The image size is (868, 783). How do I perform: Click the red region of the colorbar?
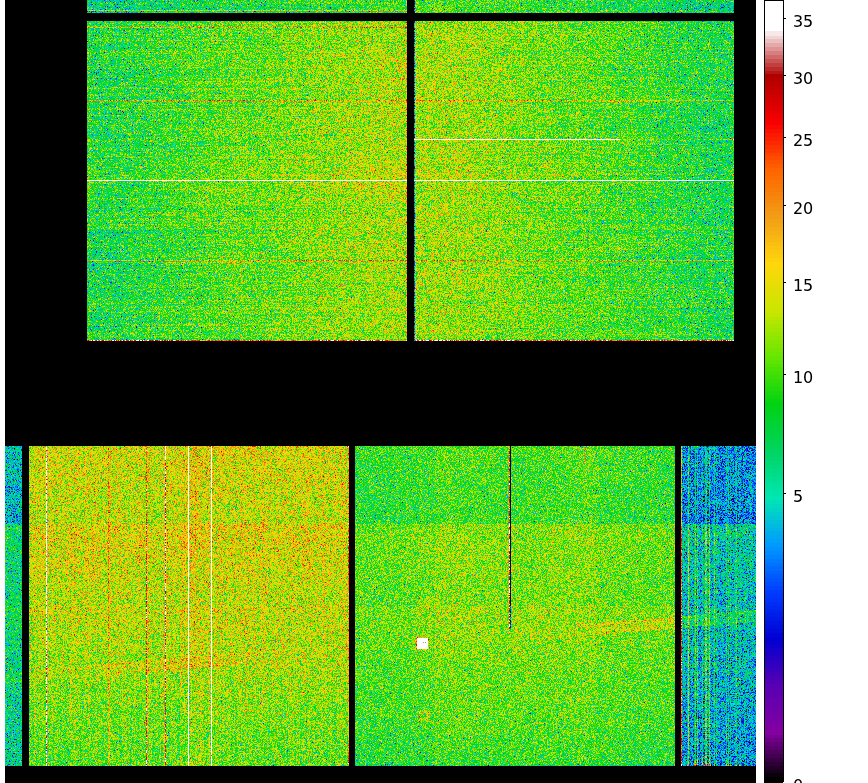point(774,110)
